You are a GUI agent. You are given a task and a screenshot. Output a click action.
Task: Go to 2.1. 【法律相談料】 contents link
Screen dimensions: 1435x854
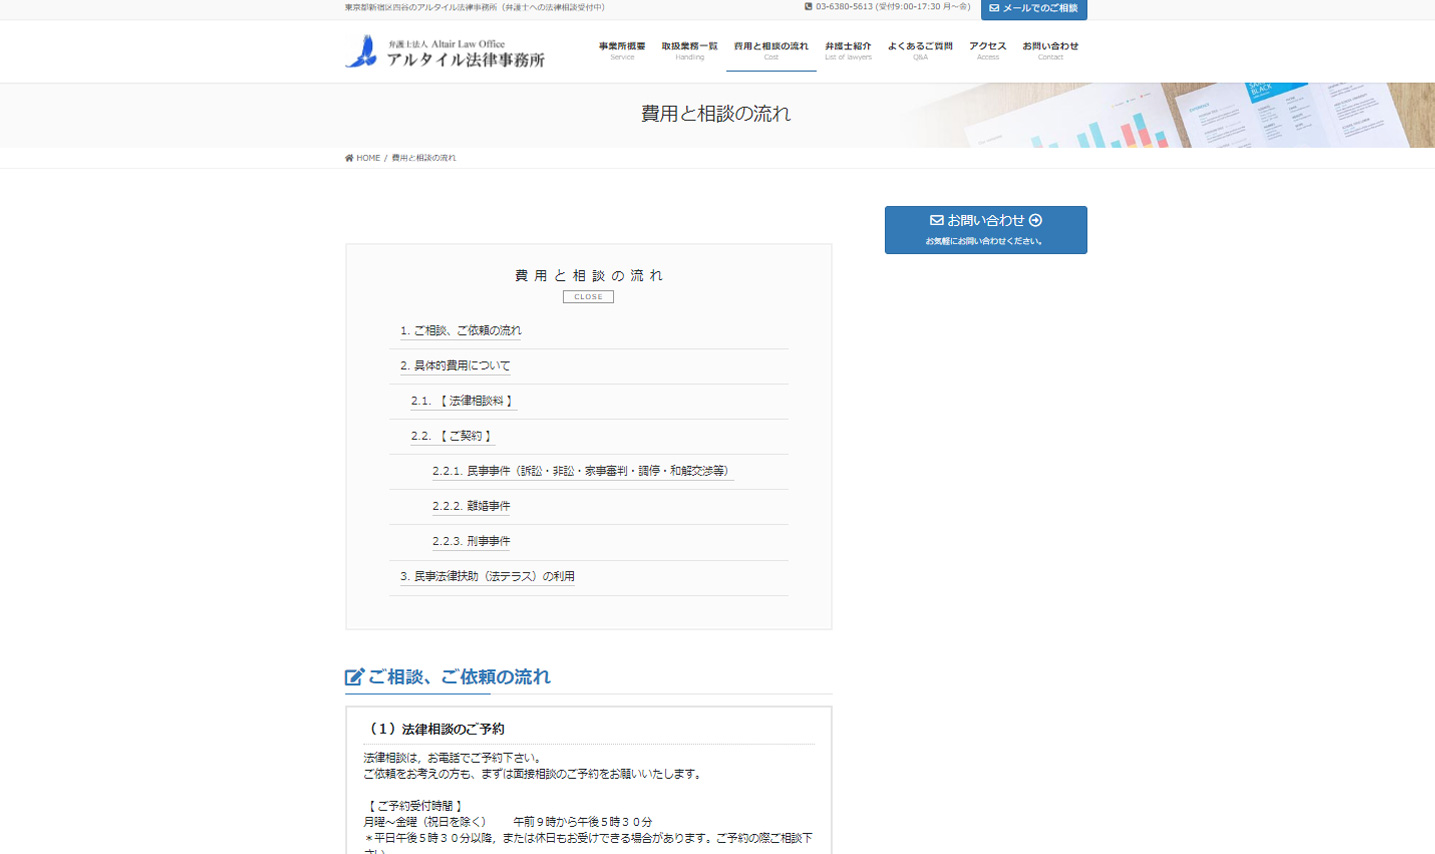[x=463, y=401]
